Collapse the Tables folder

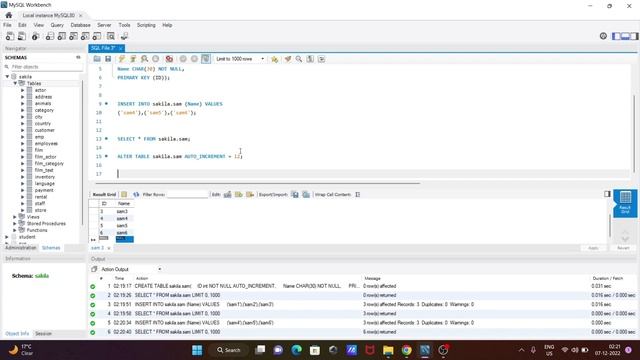(x=15, y=83)
